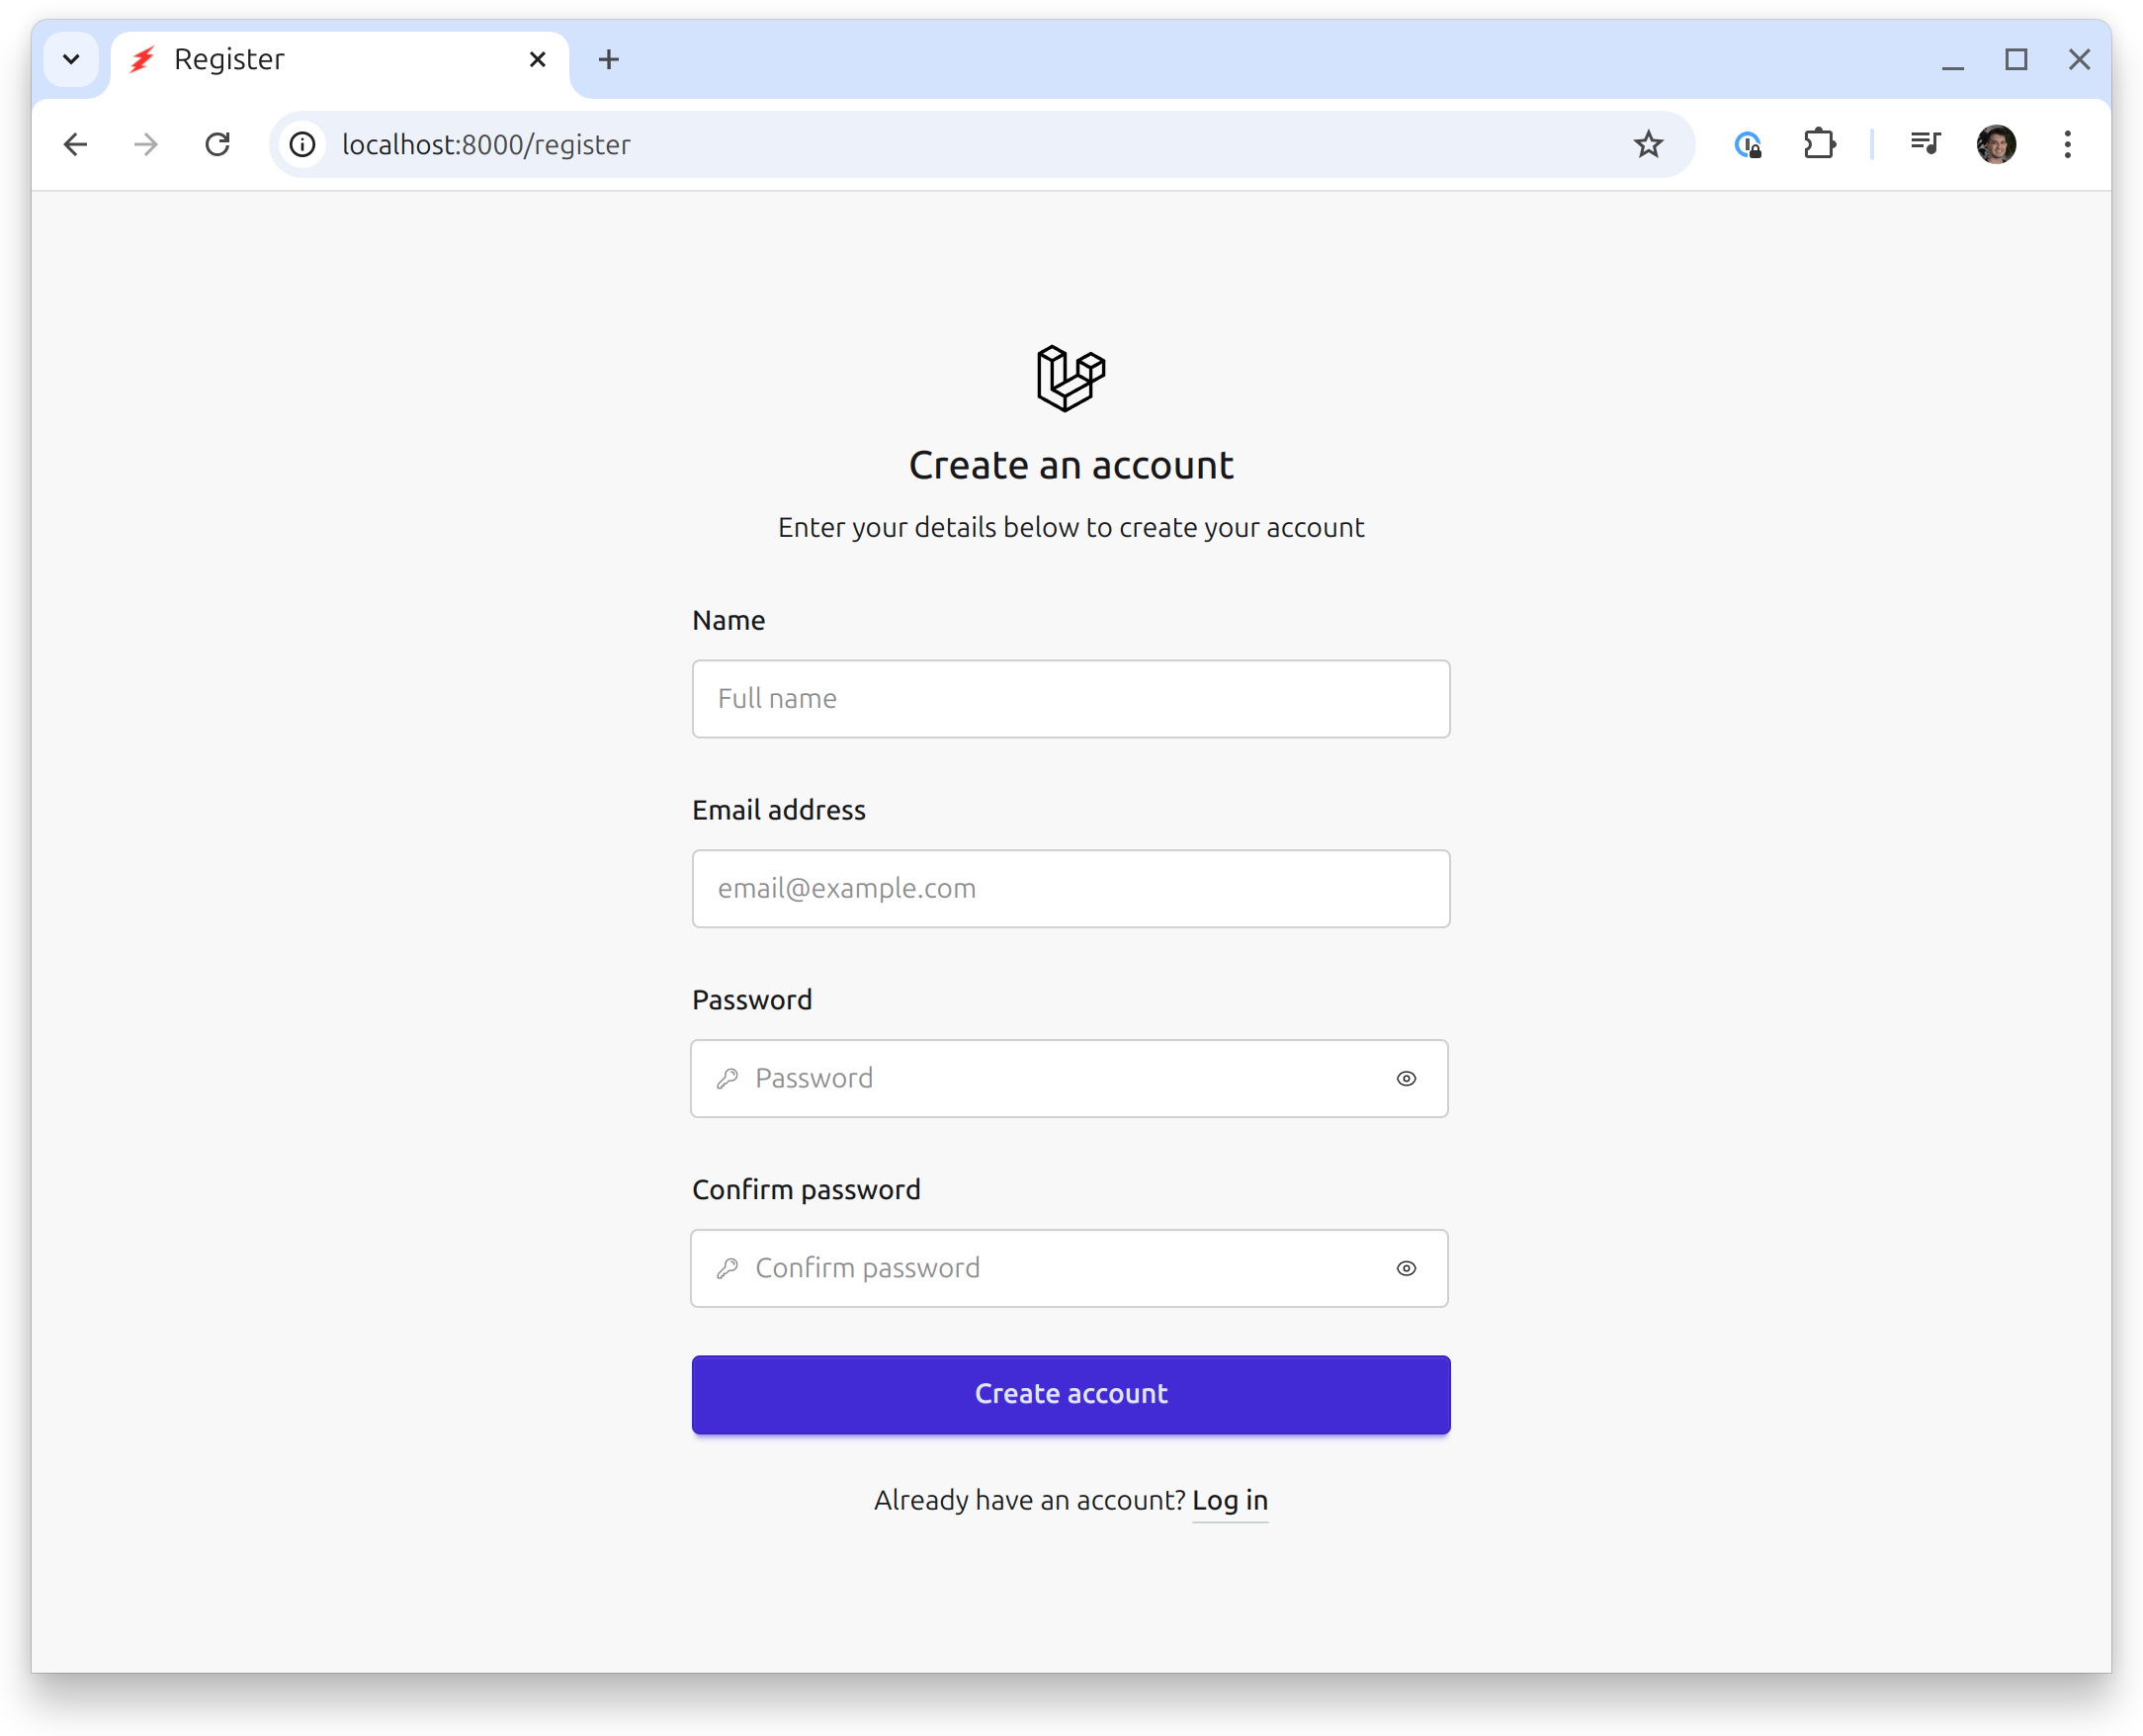
Task: Open the Log in link
Action: (x=1230, y=1500)
